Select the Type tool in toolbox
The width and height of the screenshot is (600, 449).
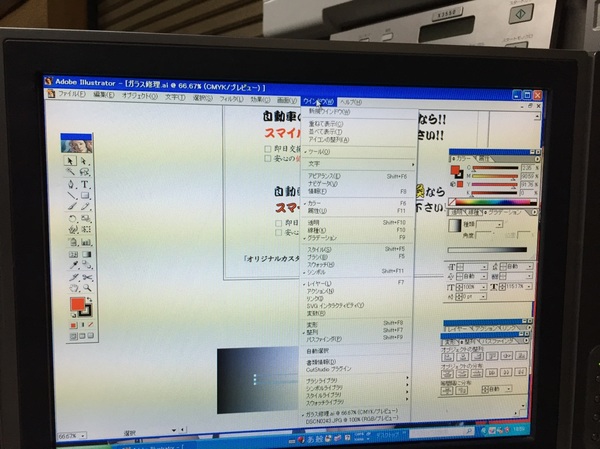point(86,185)
